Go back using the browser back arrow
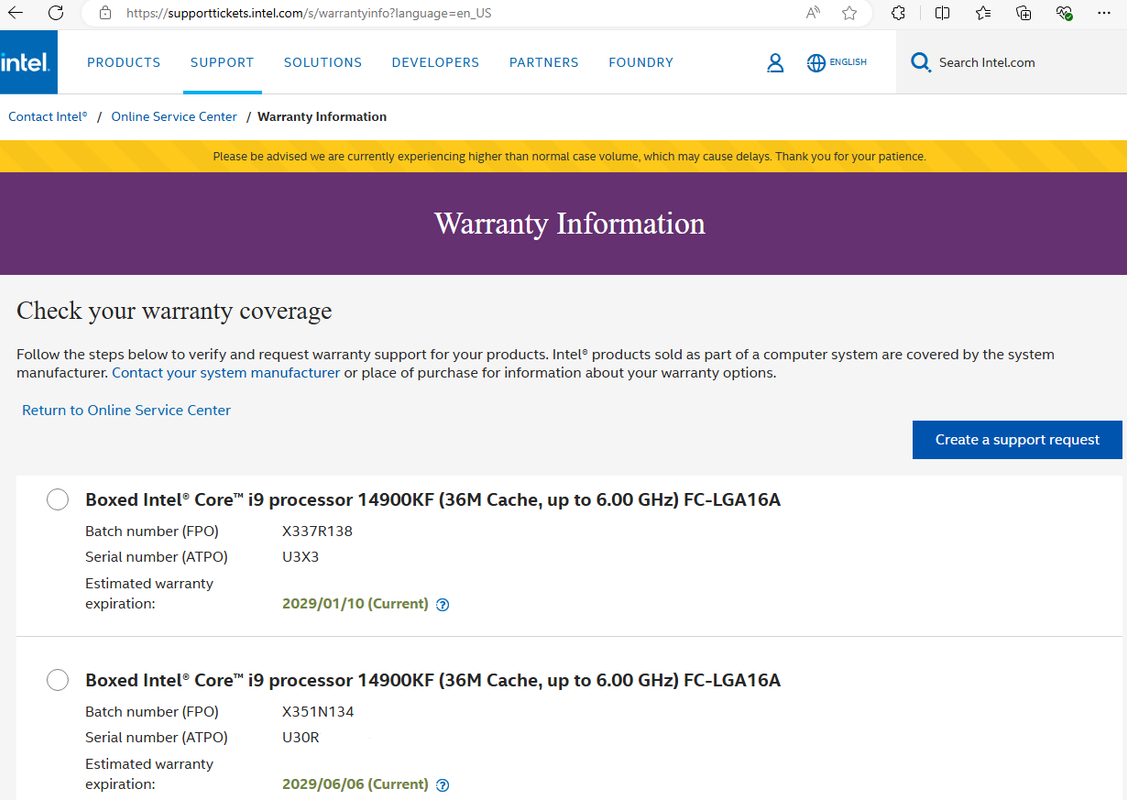 click(15, 12)
